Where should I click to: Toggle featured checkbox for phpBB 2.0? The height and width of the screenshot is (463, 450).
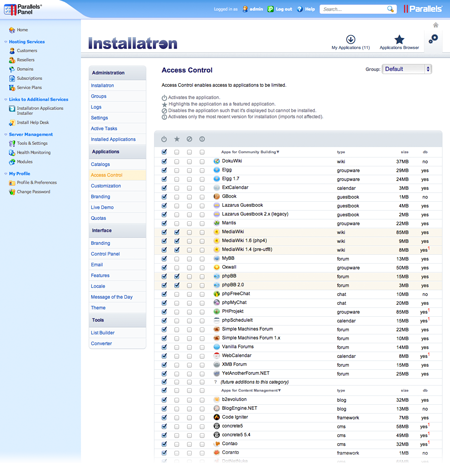coord(177,285)
